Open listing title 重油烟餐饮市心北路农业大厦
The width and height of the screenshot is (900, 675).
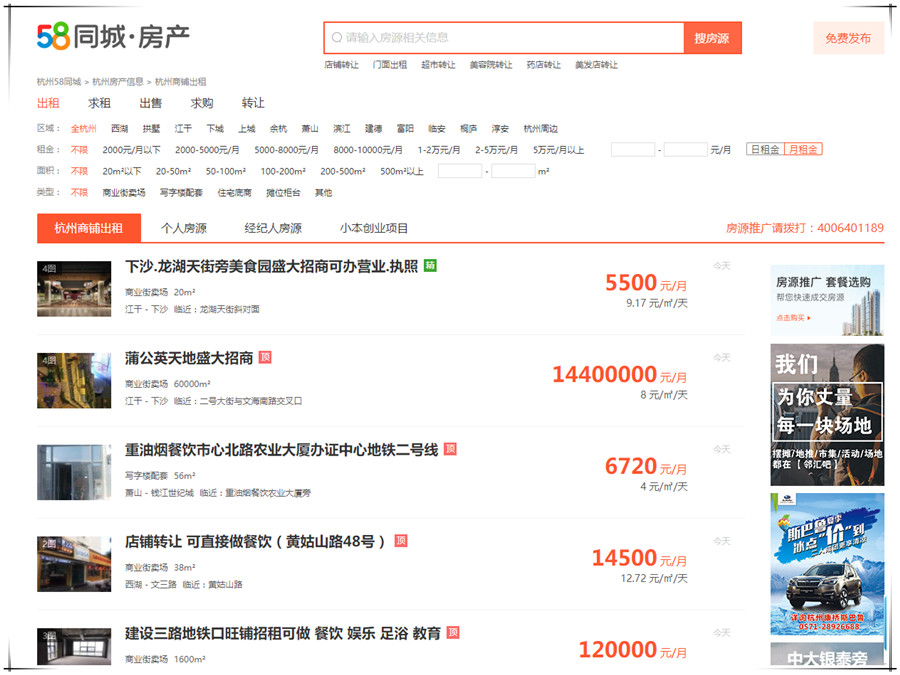click(x=282, y=450)
